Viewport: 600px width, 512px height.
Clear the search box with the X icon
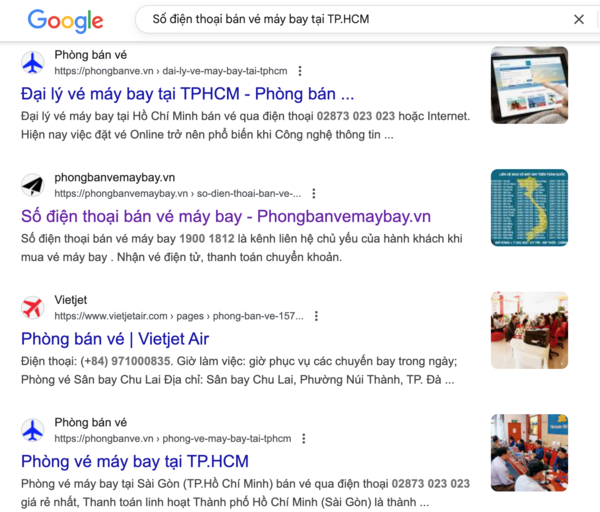pos(579,19)
